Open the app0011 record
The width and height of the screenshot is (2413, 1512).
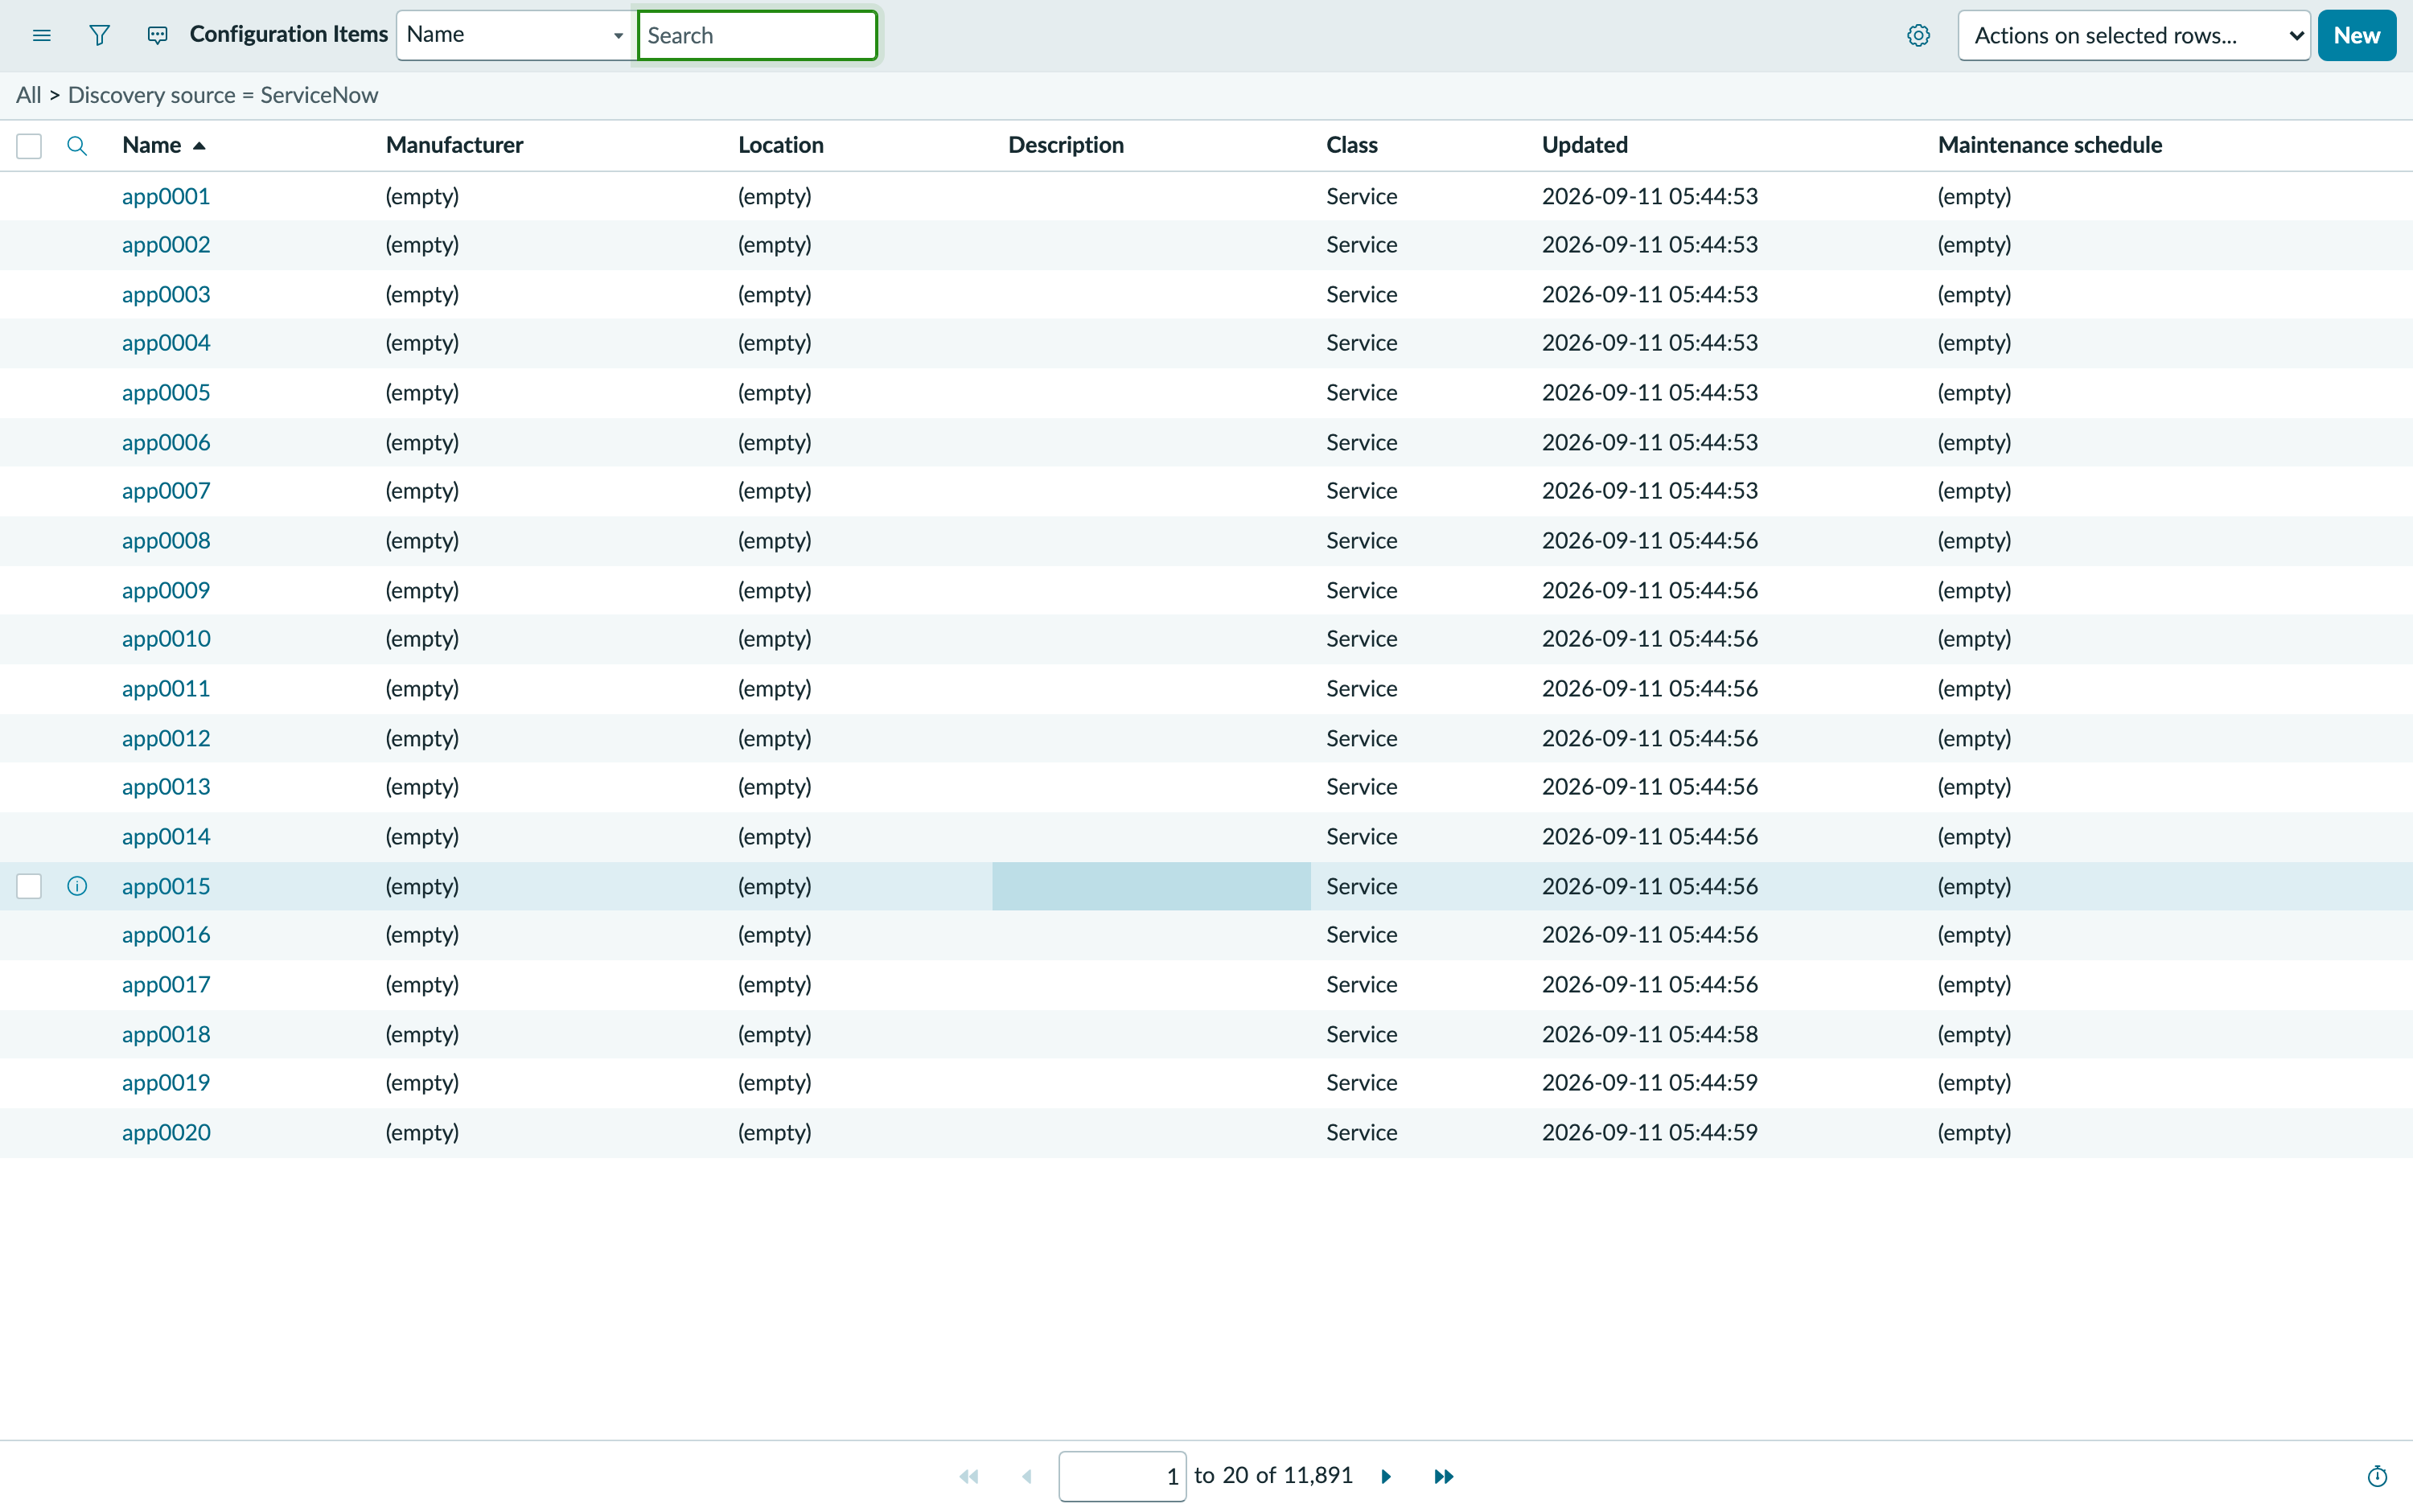[x=166, y=688]
